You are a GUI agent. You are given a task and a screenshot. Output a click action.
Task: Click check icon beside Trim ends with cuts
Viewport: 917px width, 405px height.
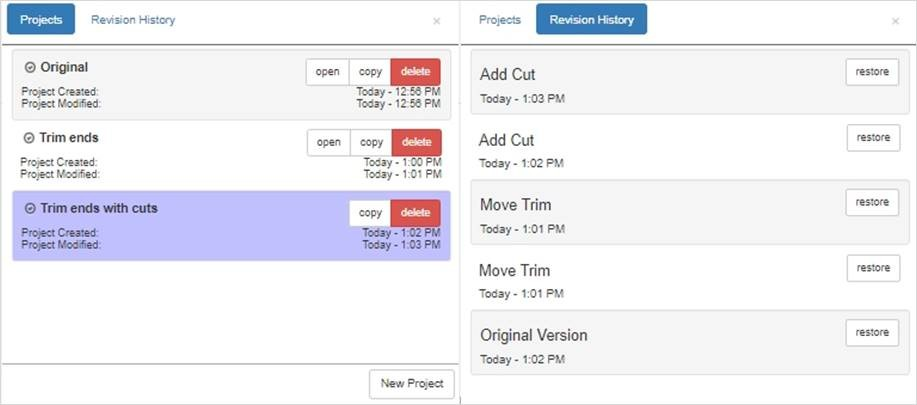30,209
